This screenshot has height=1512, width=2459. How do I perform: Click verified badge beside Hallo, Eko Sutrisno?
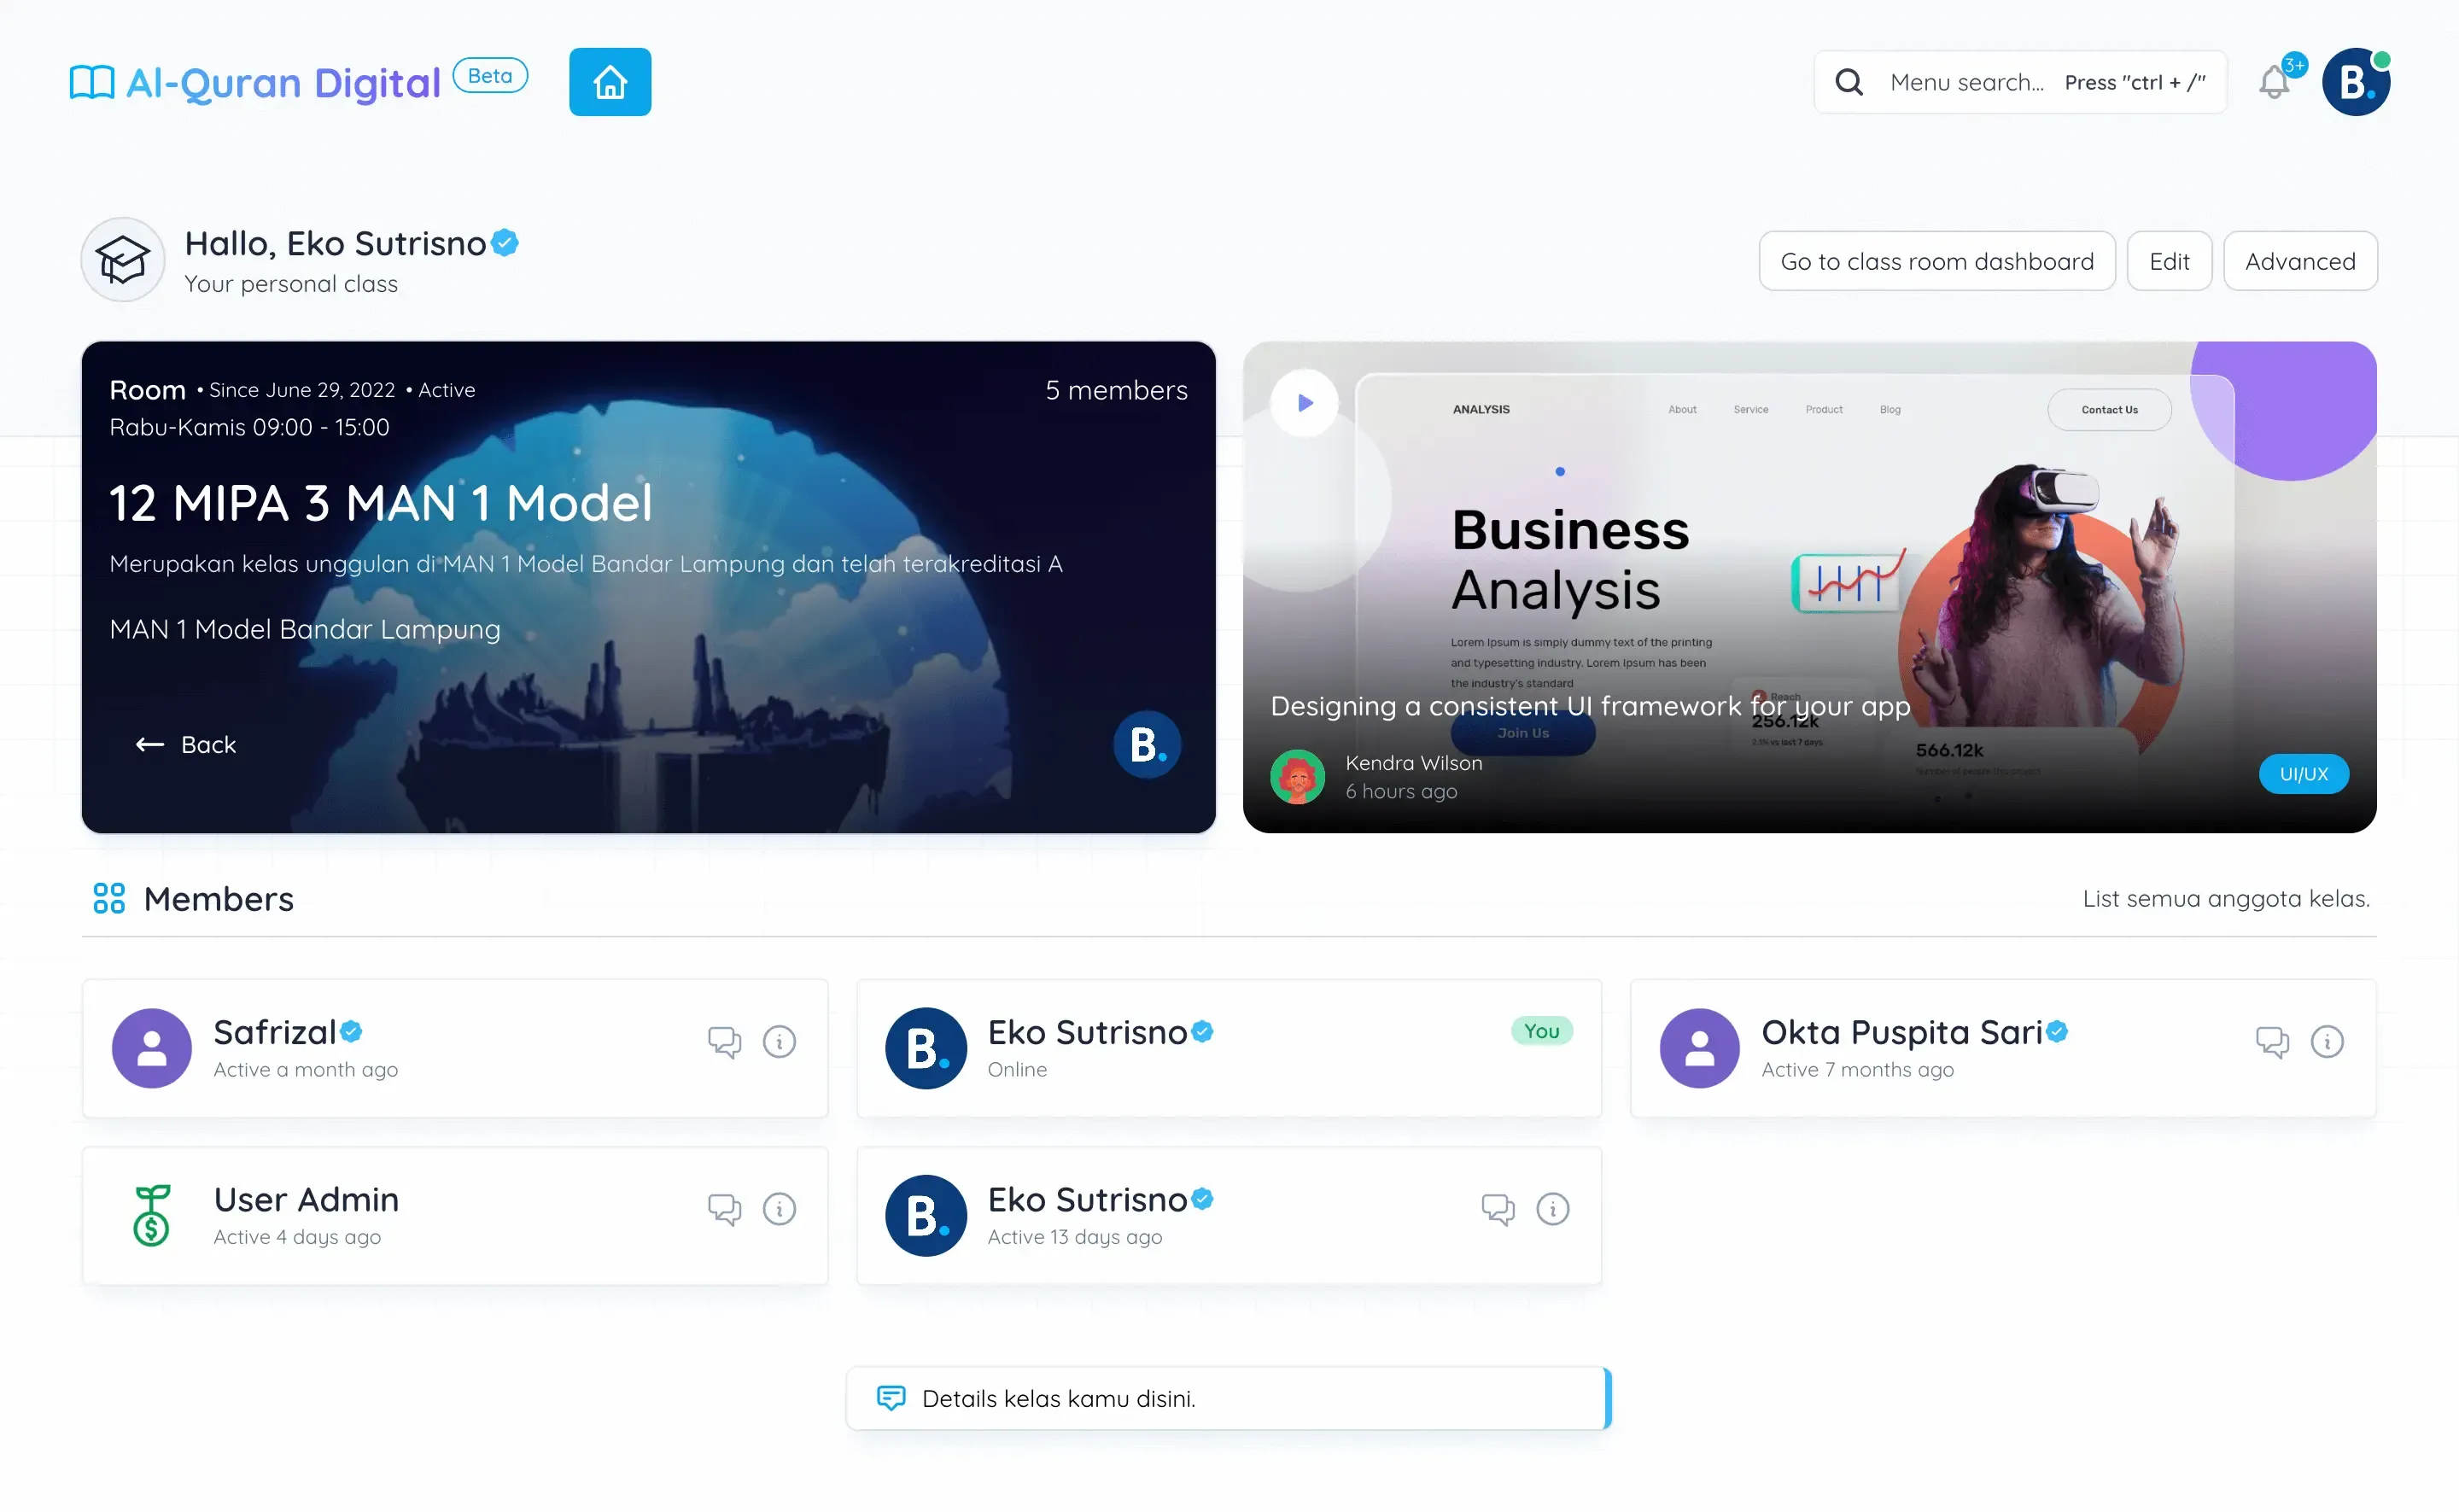[x=505, y=243]
